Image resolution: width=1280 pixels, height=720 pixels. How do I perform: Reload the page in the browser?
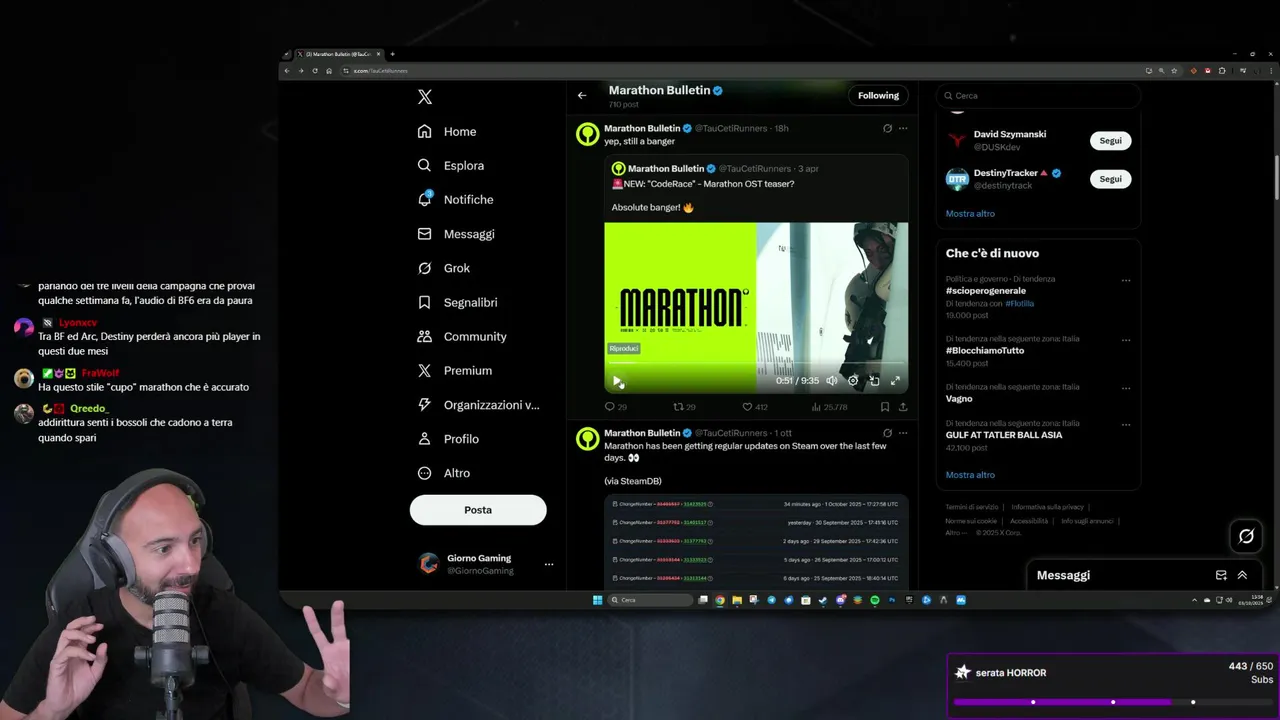pos(315,71)
